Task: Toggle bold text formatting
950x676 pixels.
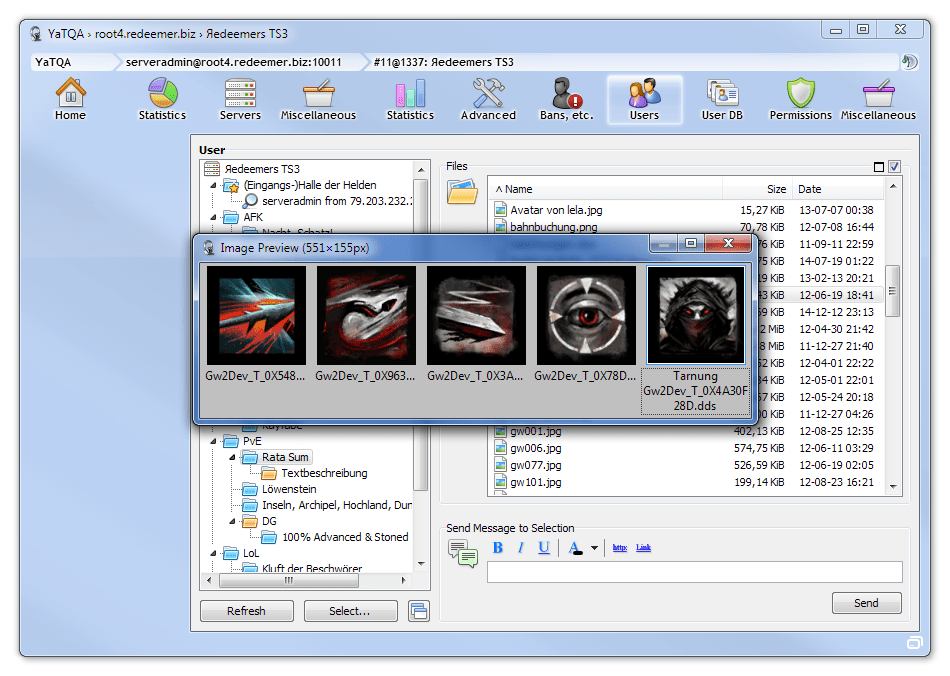Action: (497, 548)
